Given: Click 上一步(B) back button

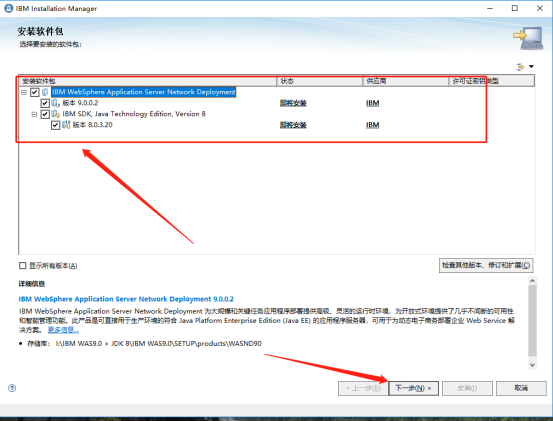Looking at the screenshot, I should point(363,388).
